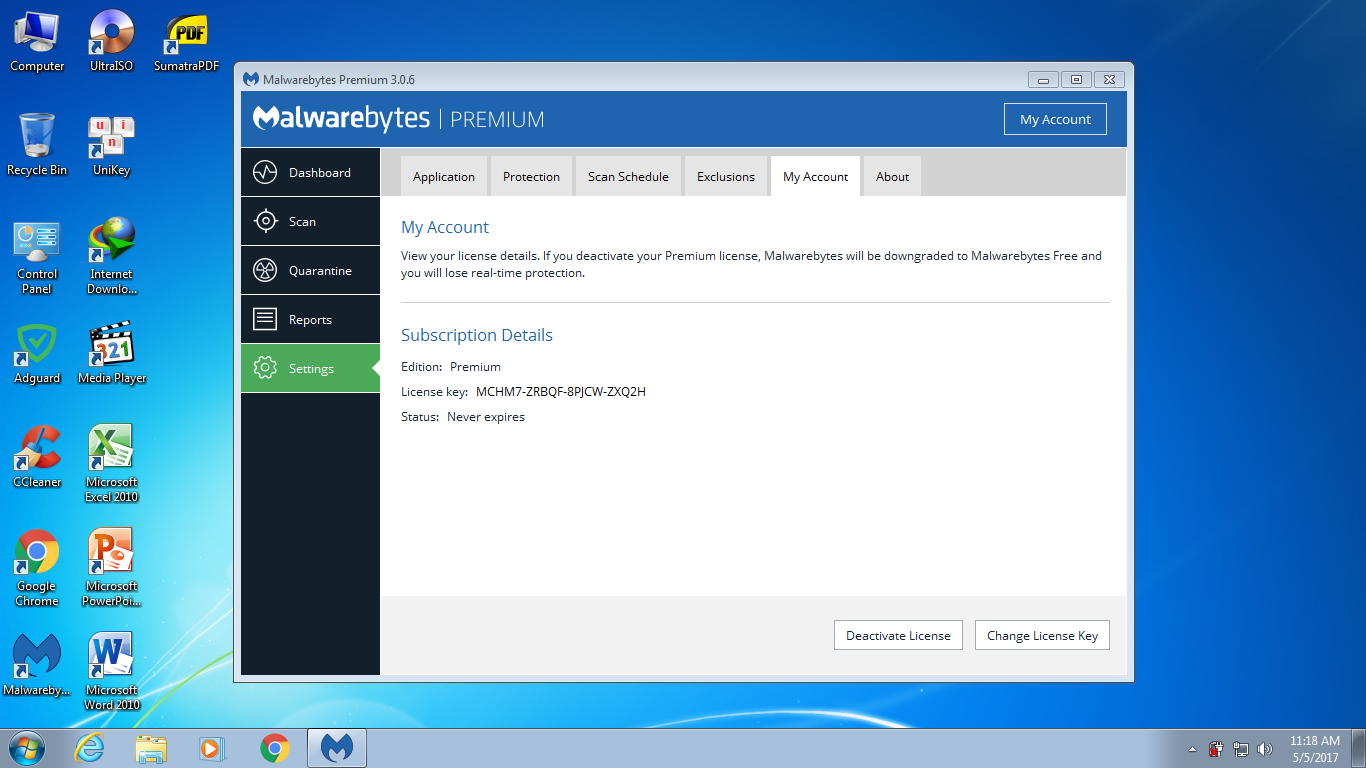The height and width of the screenshot is (768, 1366).
Task: Click the Quarantine radiation icon
Action: point(265,270)
